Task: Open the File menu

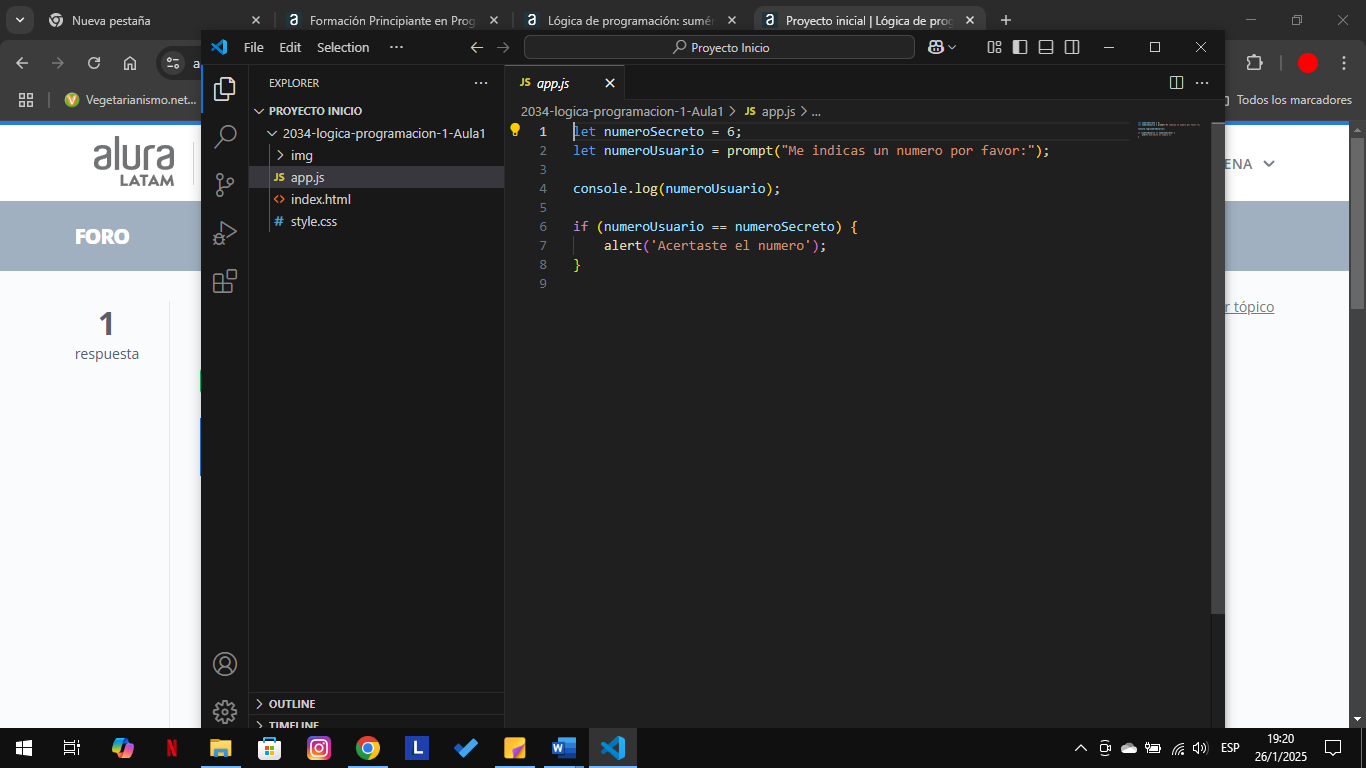Action: pos(254,47)
